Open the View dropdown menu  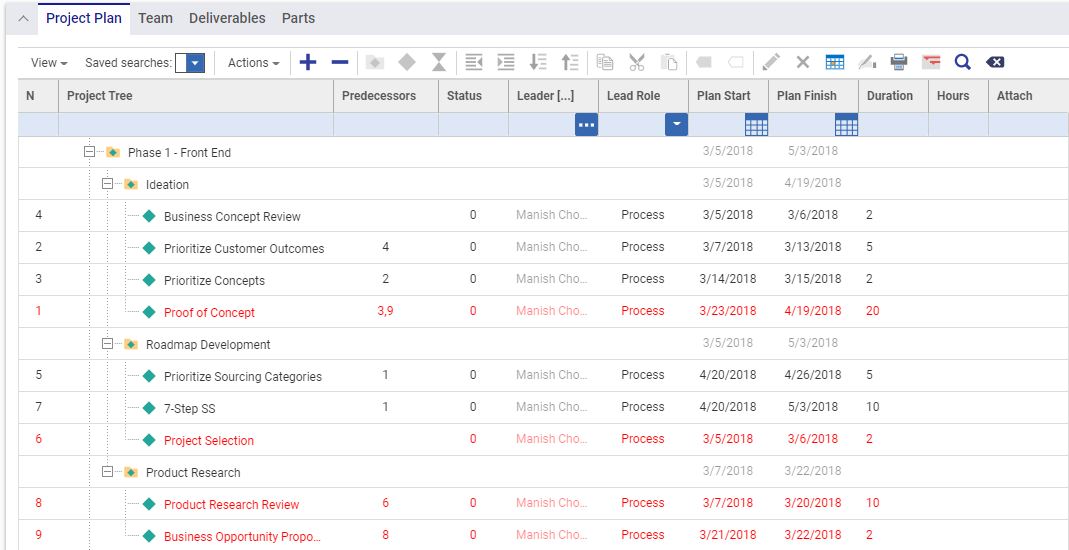tap(49, 63)
